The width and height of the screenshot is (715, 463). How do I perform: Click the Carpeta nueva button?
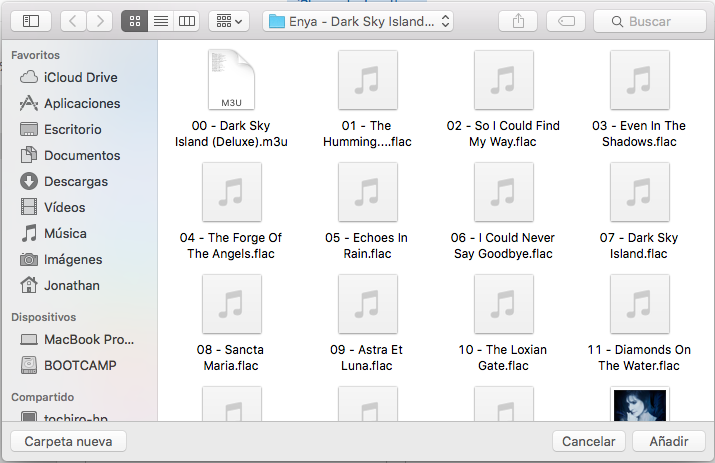(68, 441)
